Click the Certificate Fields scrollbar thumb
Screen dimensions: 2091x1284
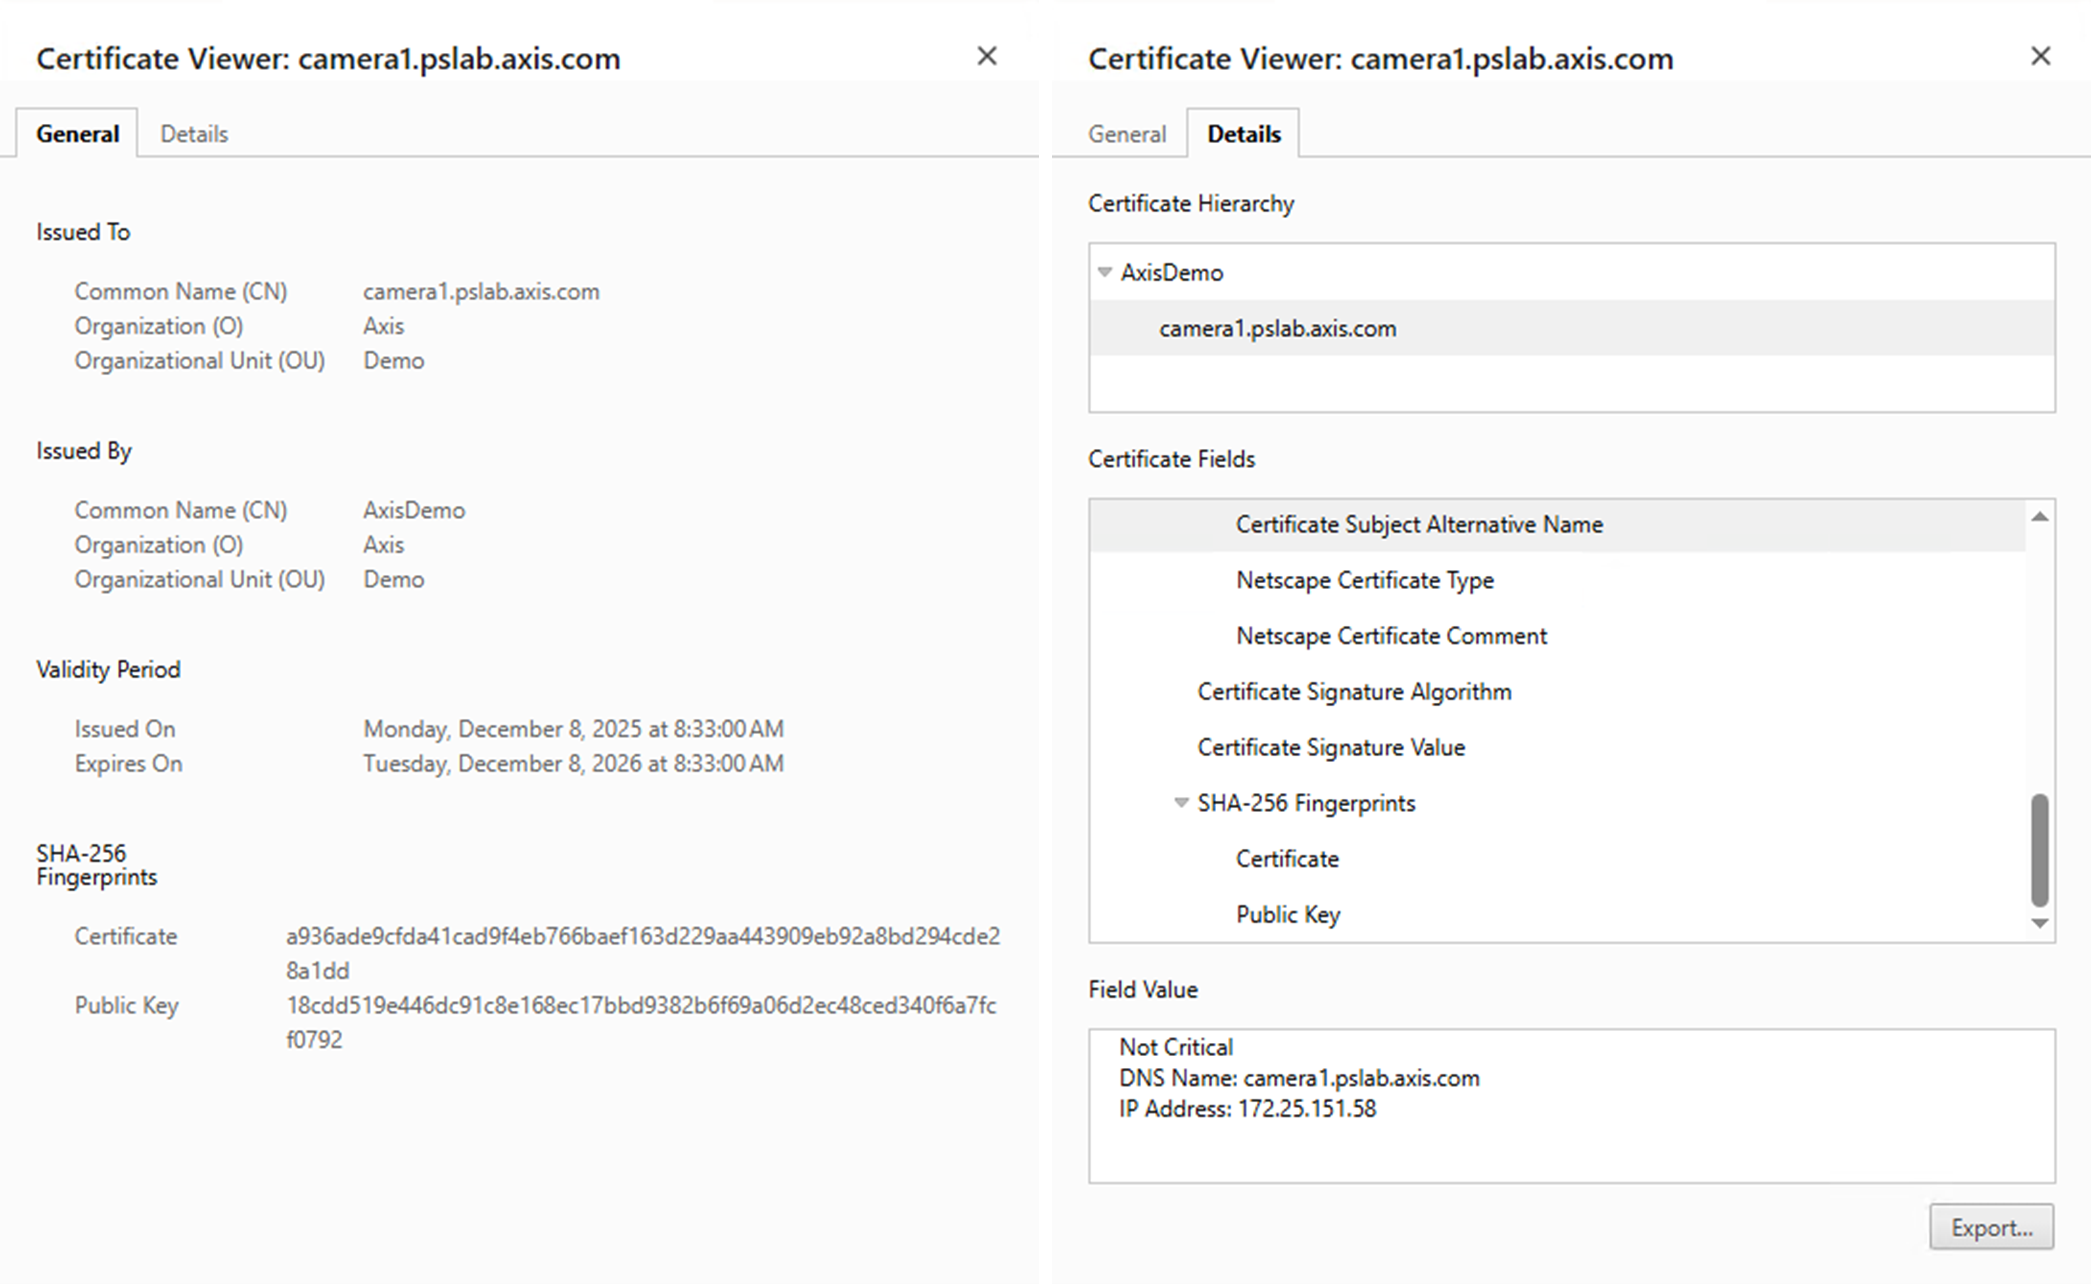point(2039,848)
